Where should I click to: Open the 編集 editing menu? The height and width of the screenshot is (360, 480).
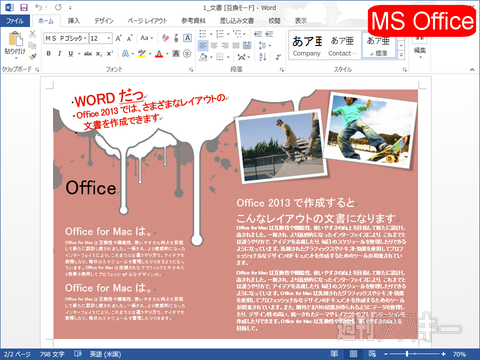[x=420, y=47]
